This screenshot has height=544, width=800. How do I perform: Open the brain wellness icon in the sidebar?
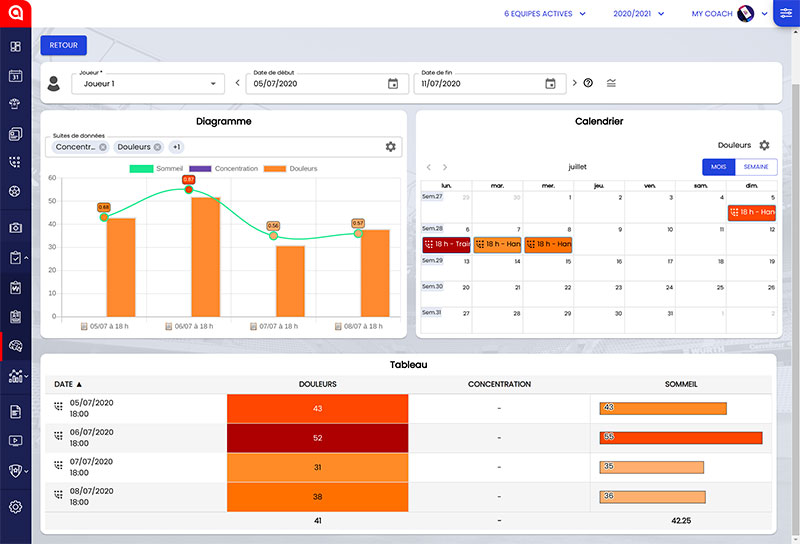tap(15, 346)
